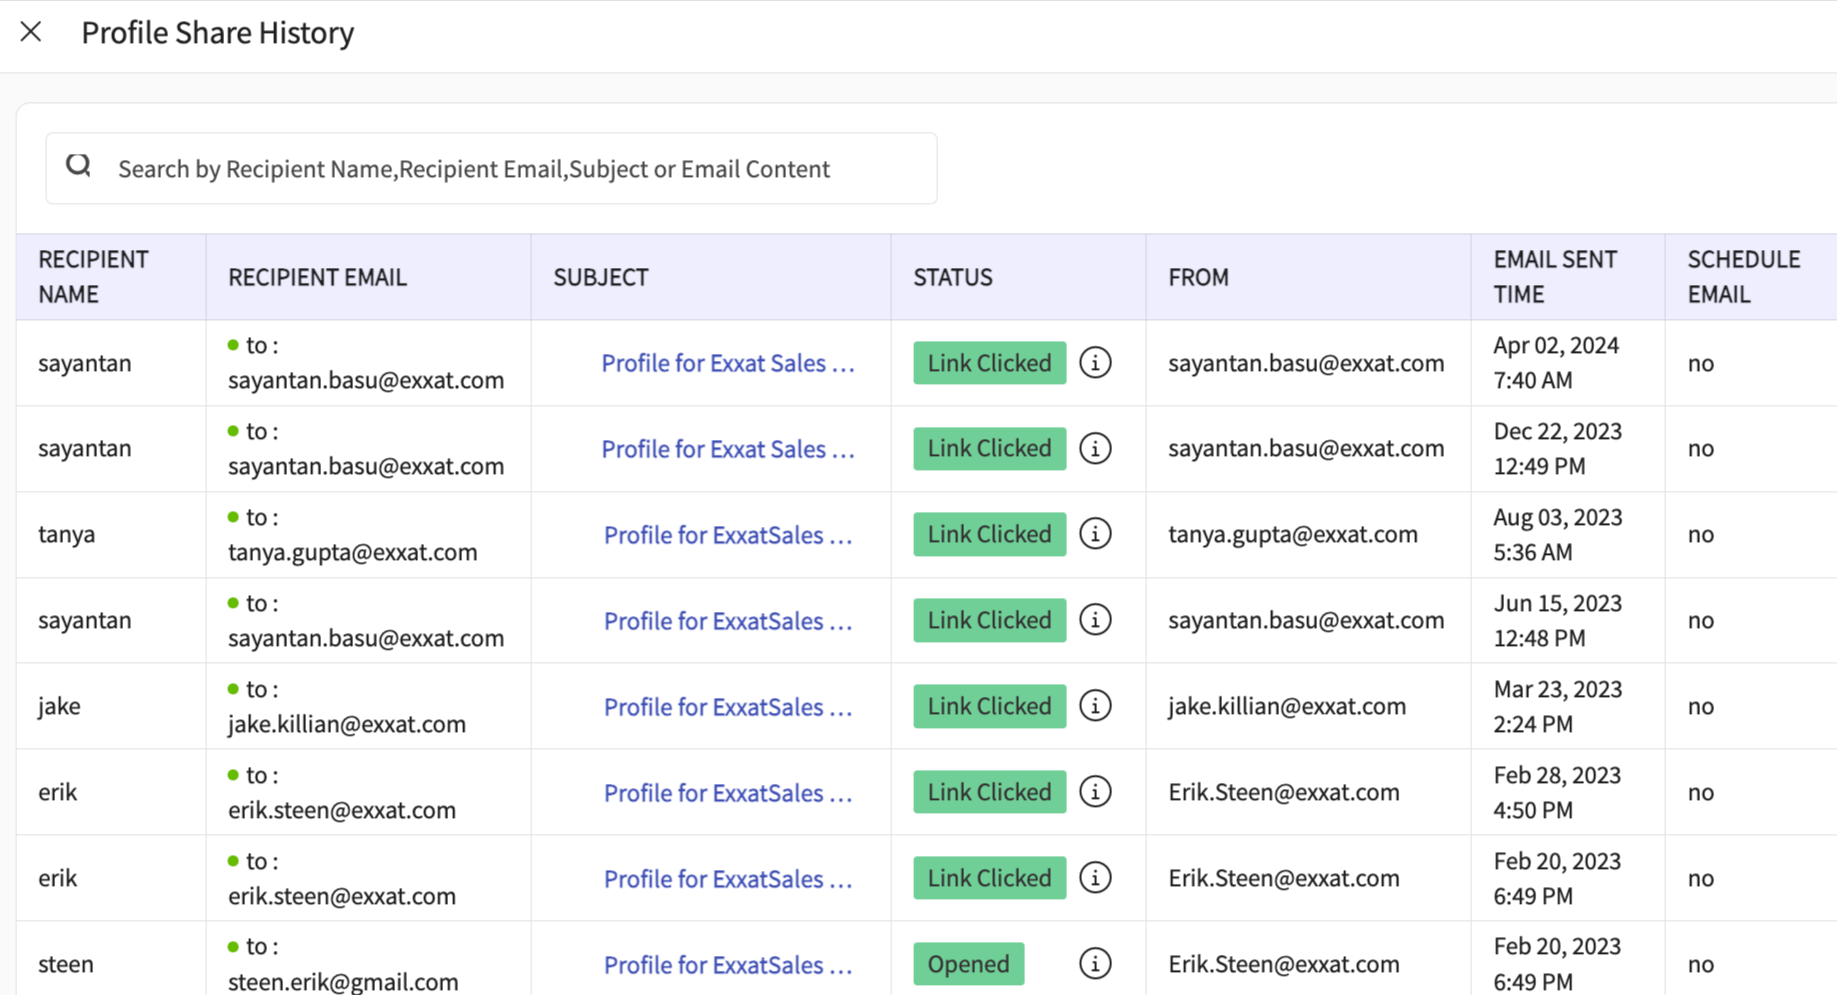This screenshot has width=1837, height=995.
Task: View status details for jake's email
Action: pos(1095,707)
